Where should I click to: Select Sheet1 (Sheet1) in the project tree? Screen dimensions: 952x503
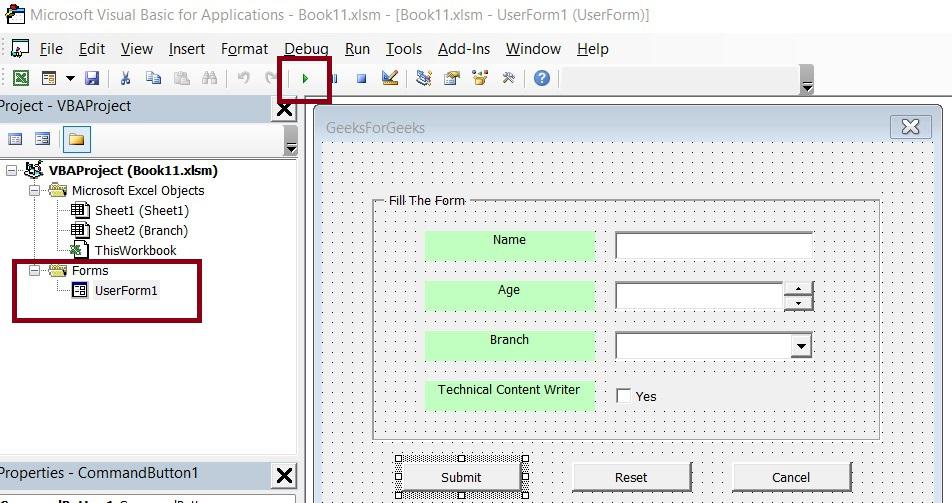pyautogui.click(x=141, y=211)
